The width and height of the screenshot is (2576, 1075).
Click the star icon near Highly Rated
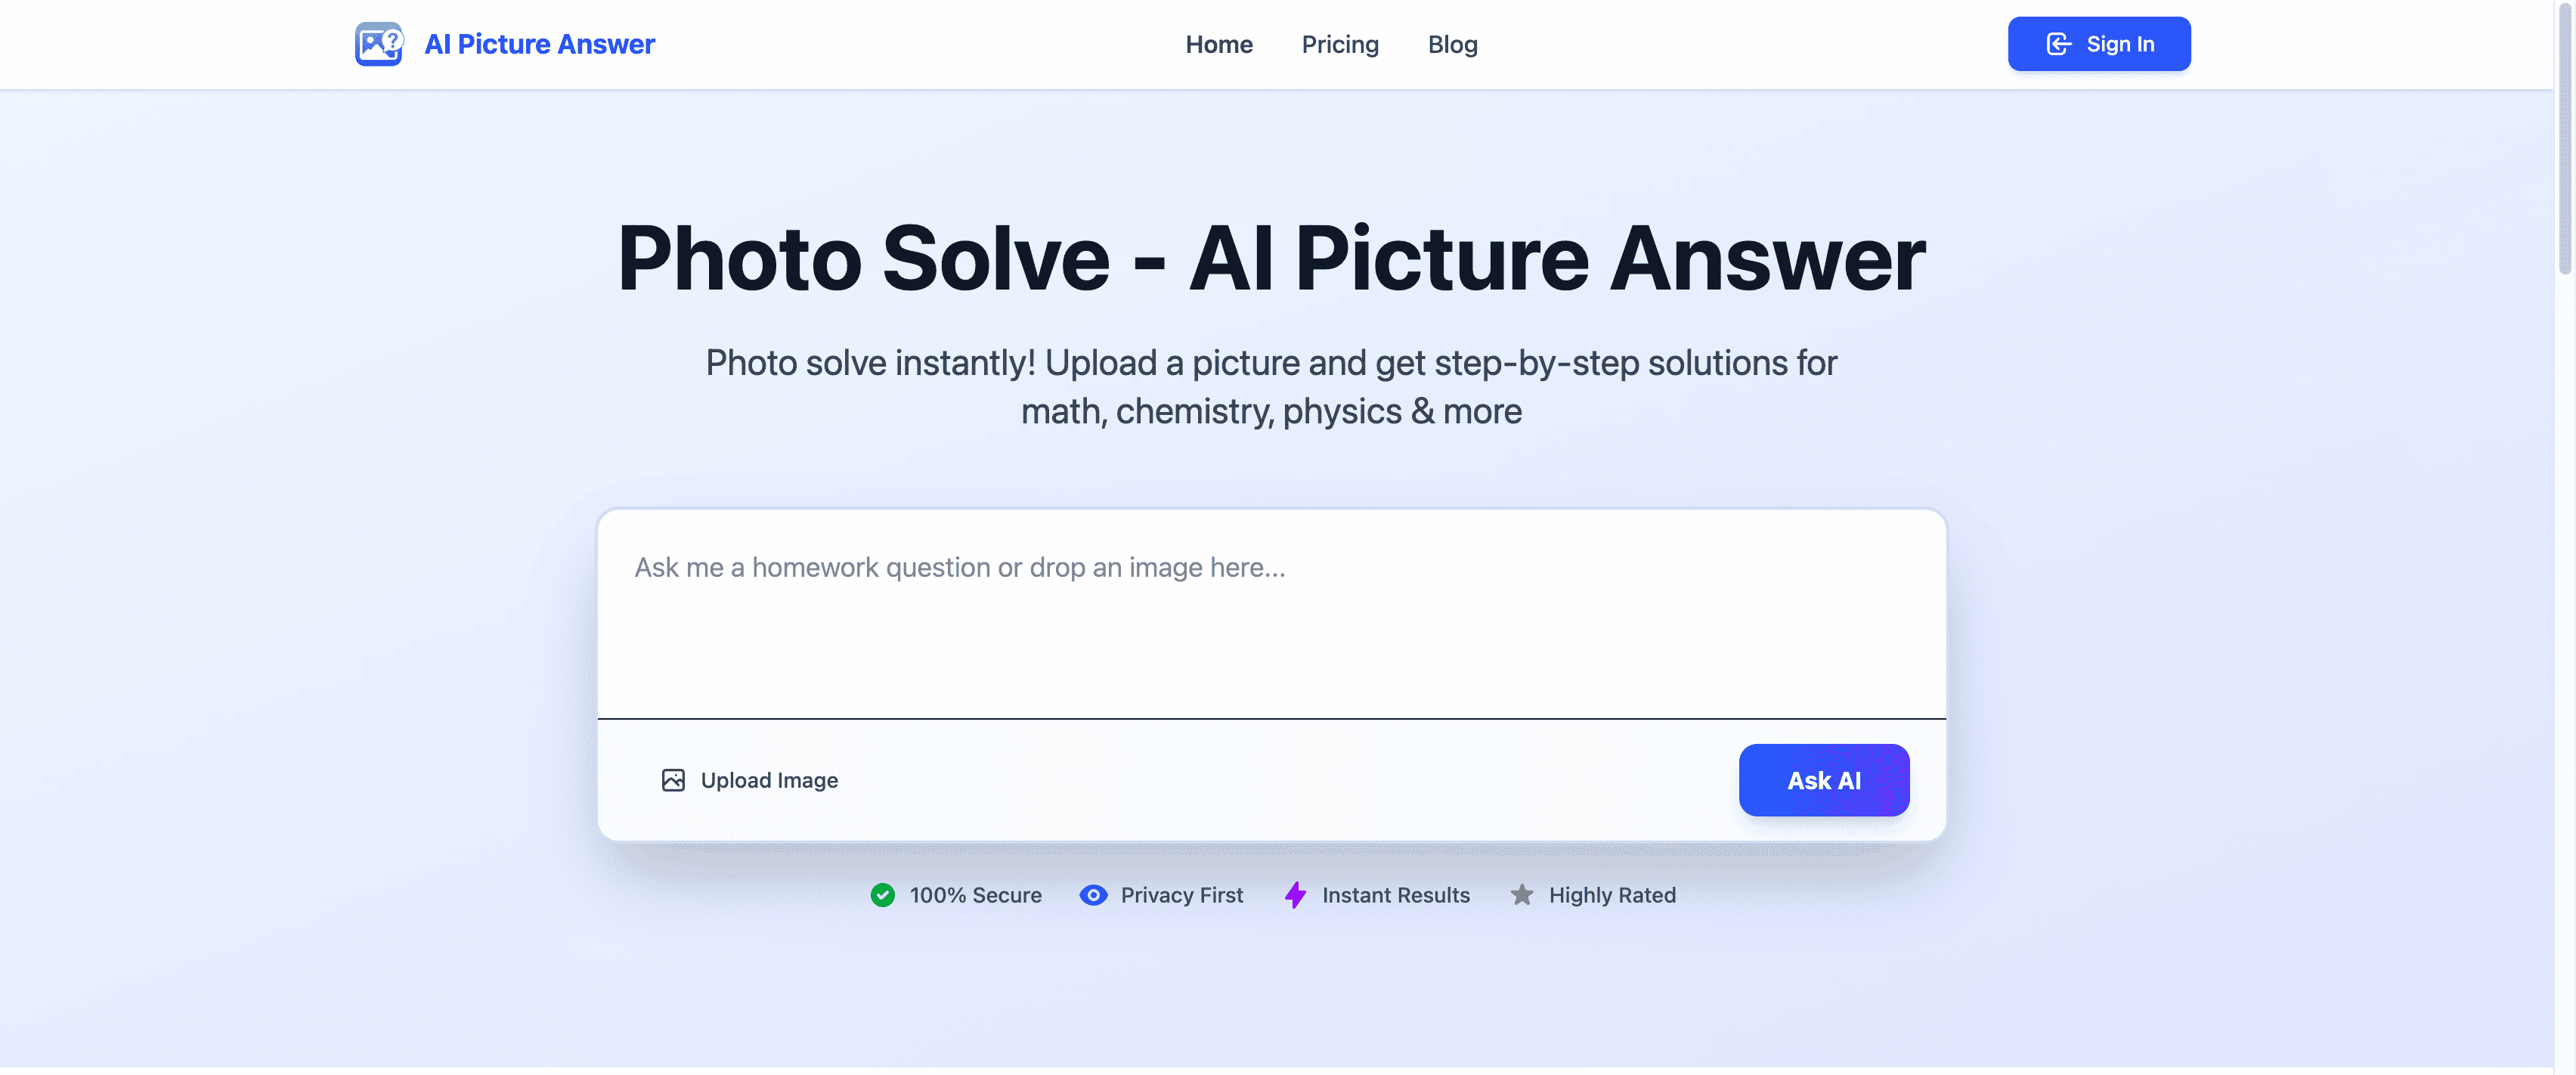pyautogui.click(x=1522, y=895)
